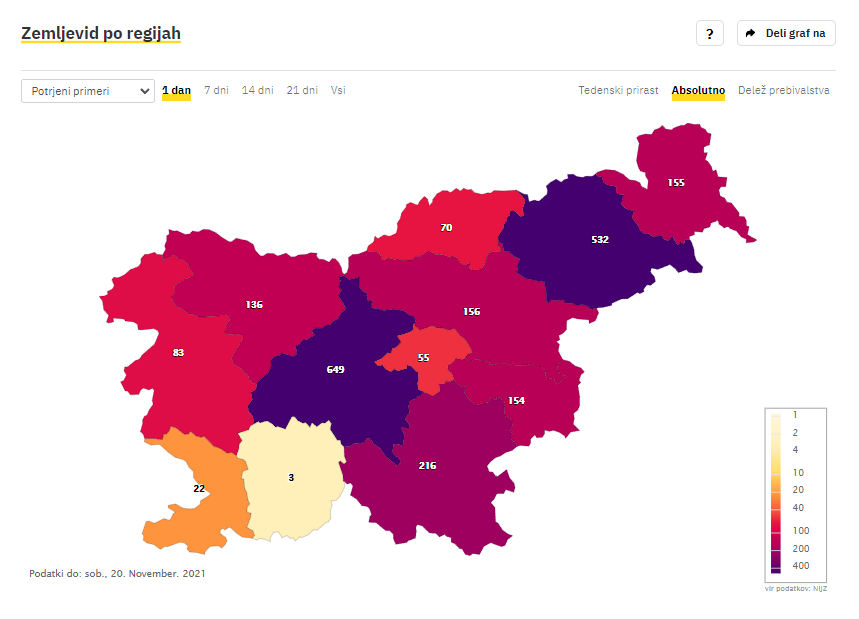Show Vsi all-time data
This screenshot has width=859, height=619.
[x=338, y=90]
